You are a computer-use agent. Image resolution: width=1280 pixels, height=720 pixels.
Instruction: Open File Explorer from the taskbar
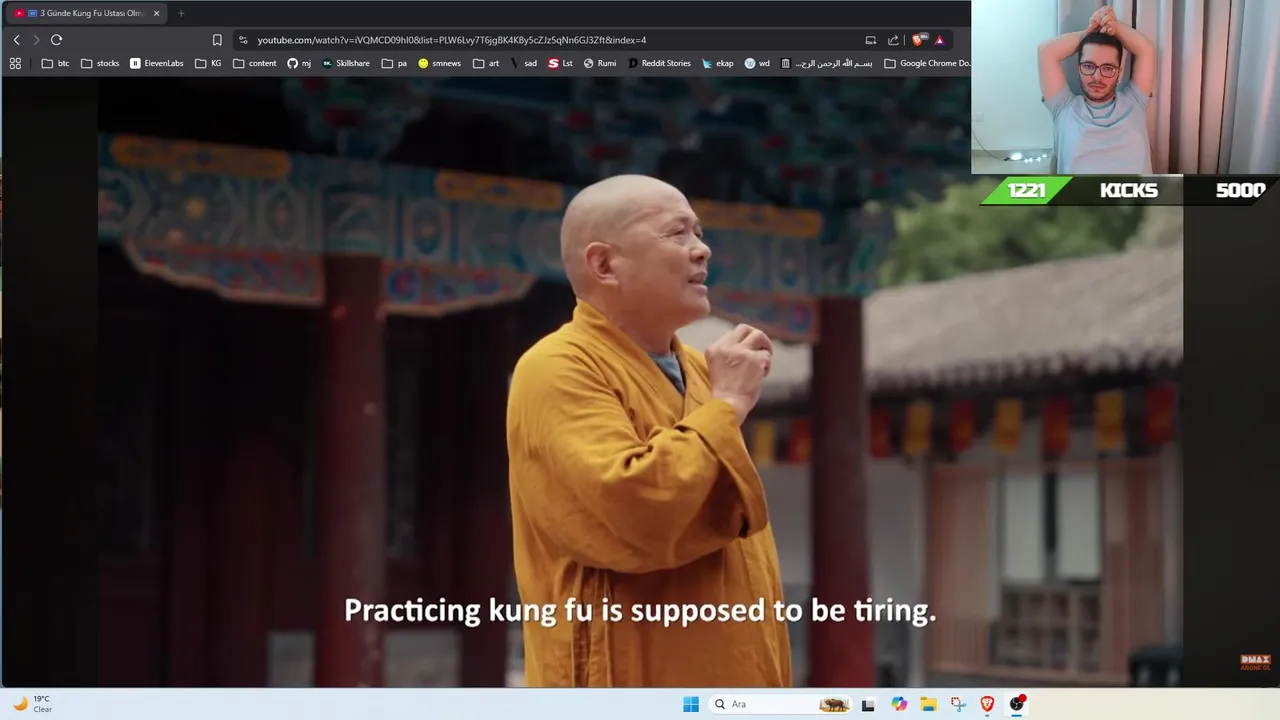(928, 704)
